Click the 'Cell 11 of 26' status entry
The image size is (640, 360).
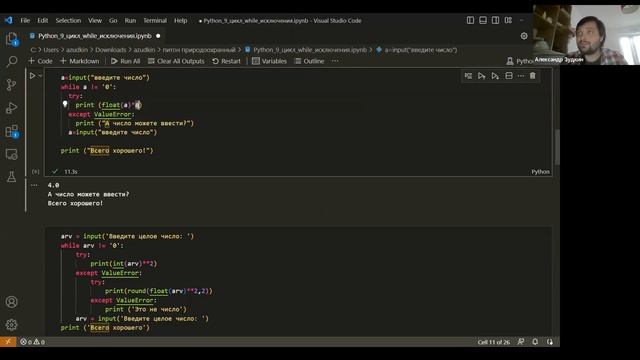point(493,342)
